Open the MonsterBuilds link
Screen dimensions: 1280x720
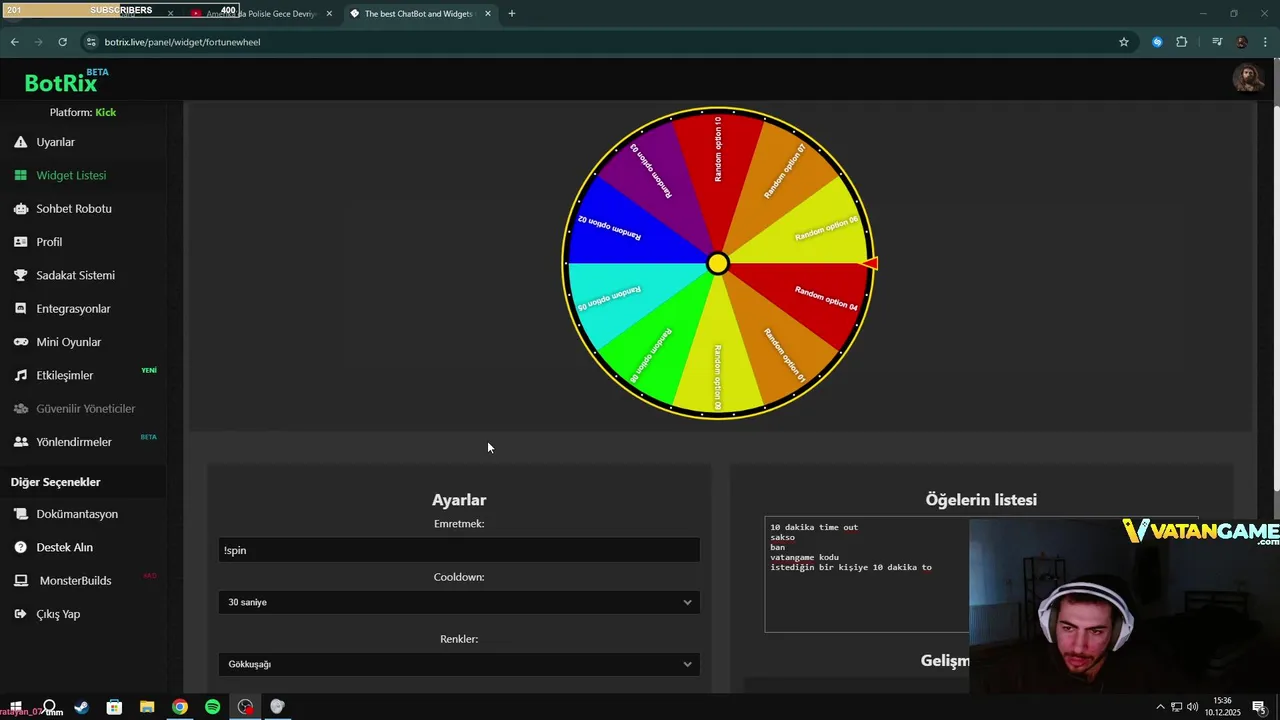(x=75, y=581)
